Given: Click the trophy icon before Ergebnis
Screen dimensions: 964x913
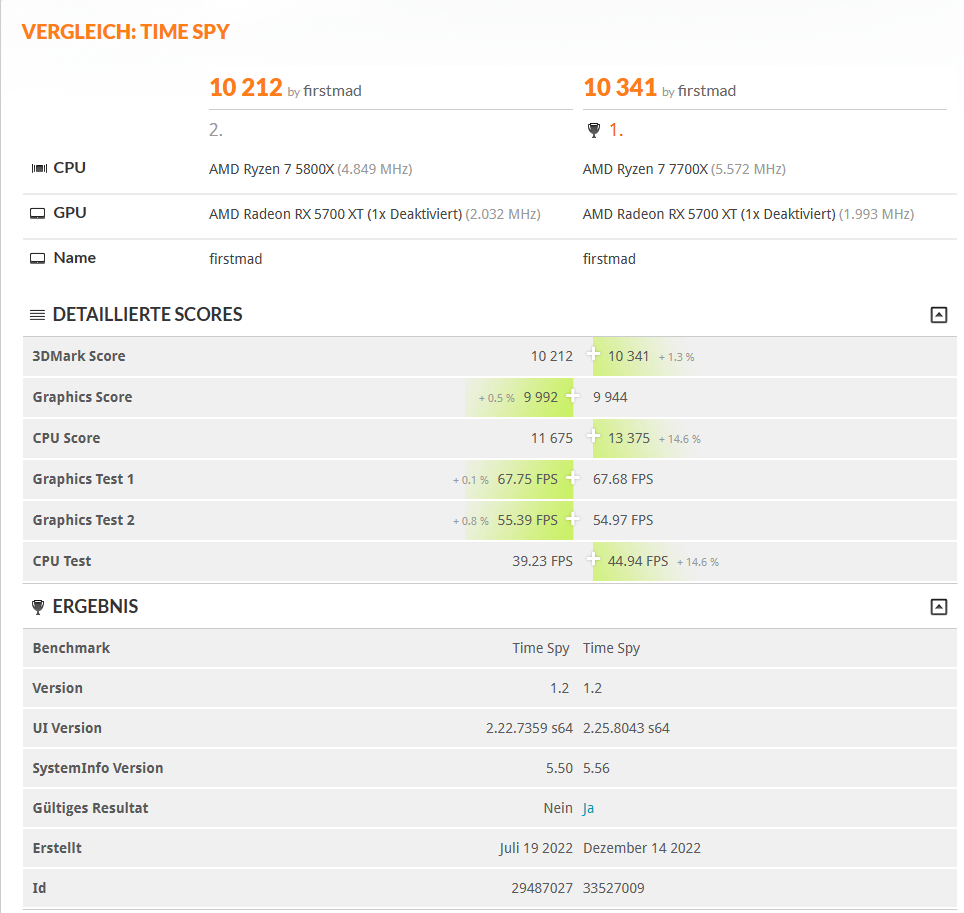Looking at the screenshot, I should 38,607.
